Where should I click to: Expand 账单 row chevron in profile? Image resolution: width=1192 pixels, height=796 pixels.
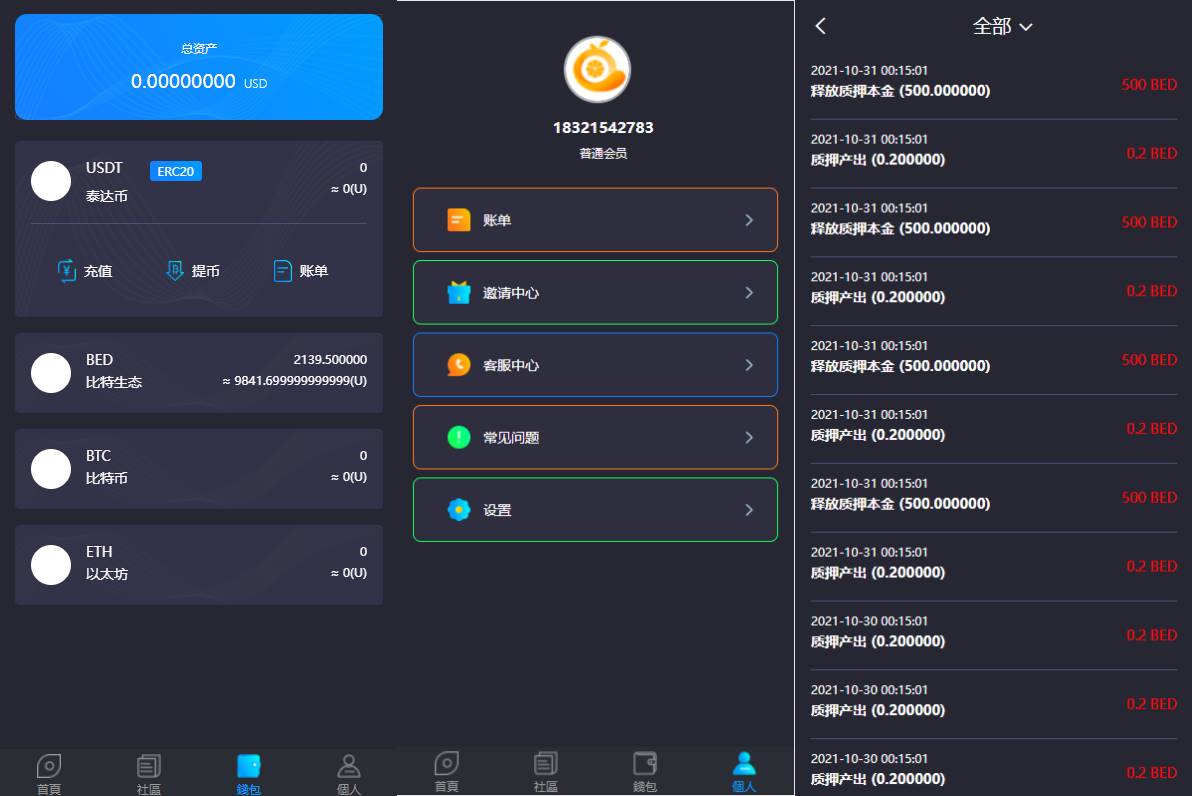pyautogui.click(x=749, y=220)
